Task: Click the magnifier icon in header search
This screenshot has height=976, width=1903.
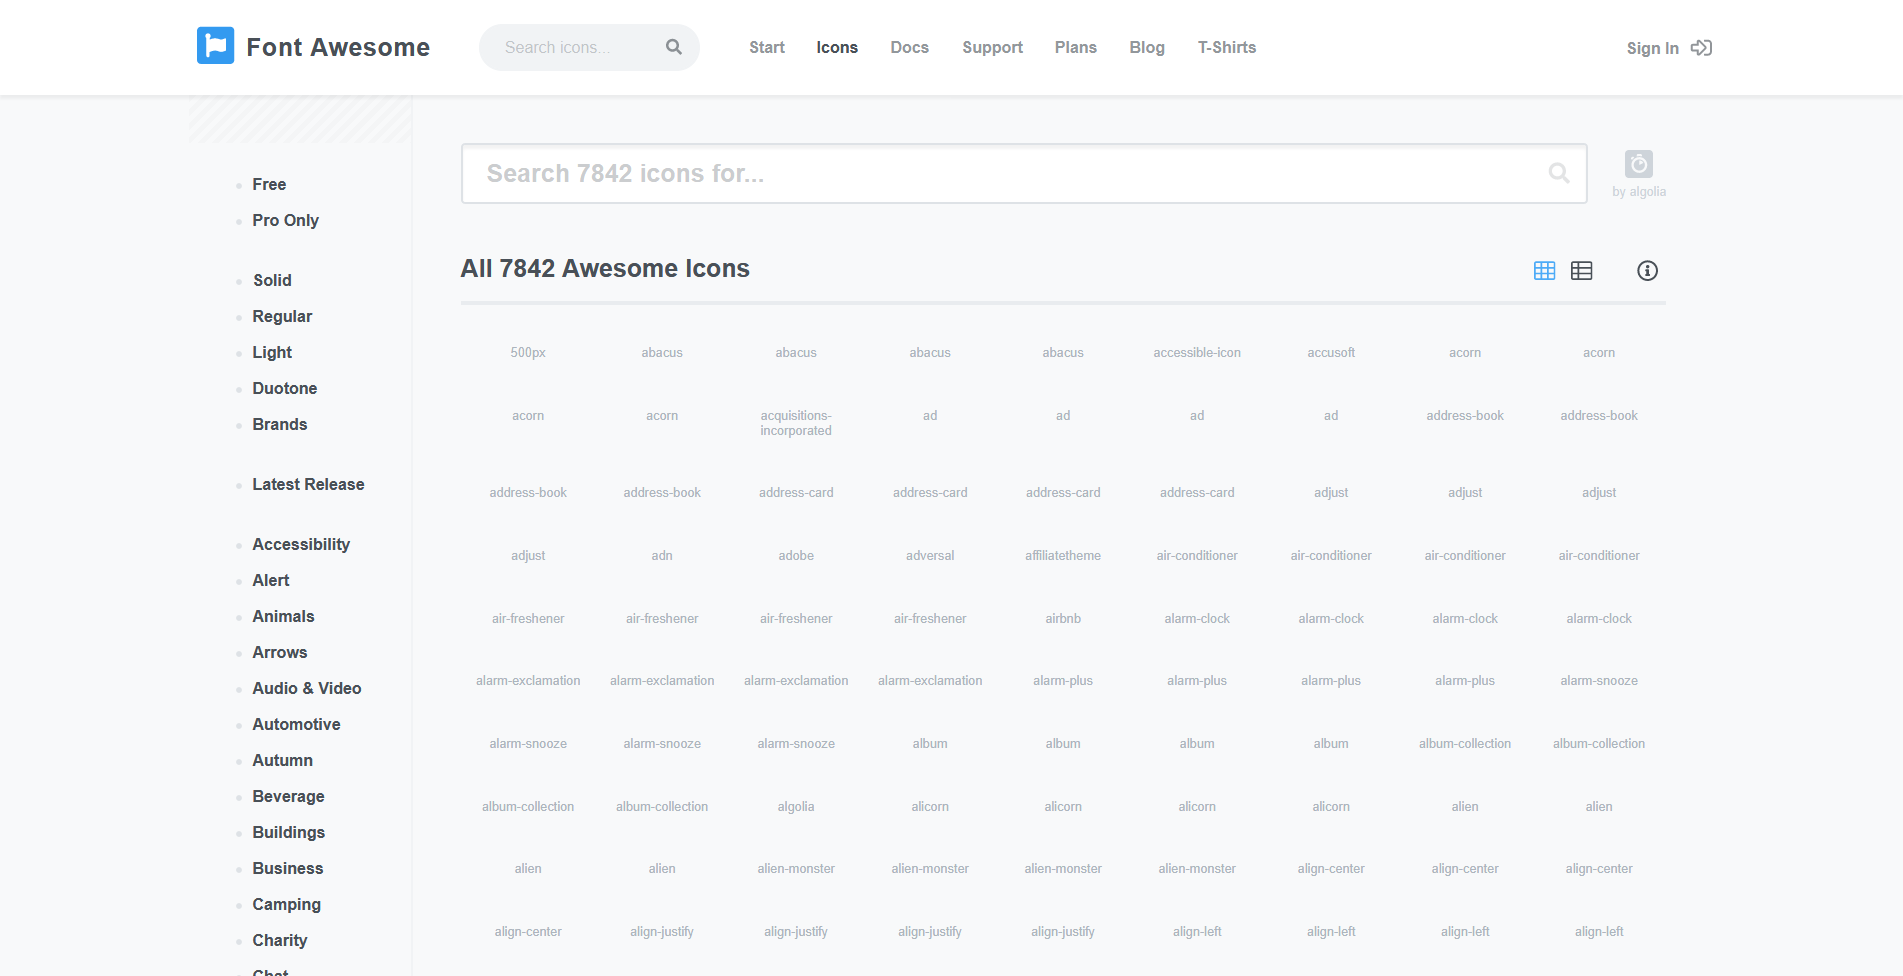Action: [x=674, y=47]
